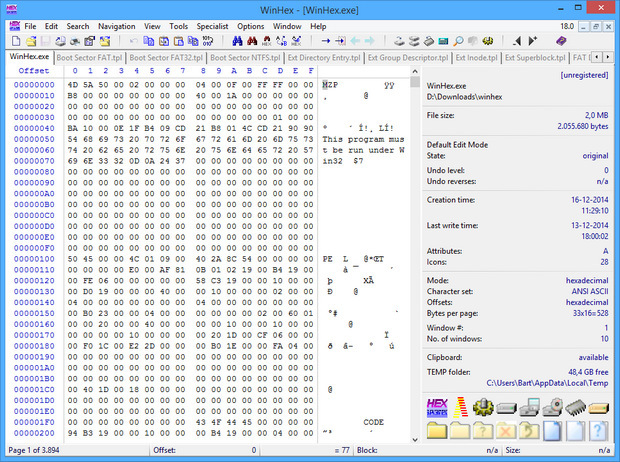
Task: Switch to the Ext Inode.tpl tab
Action: (476, 58)
